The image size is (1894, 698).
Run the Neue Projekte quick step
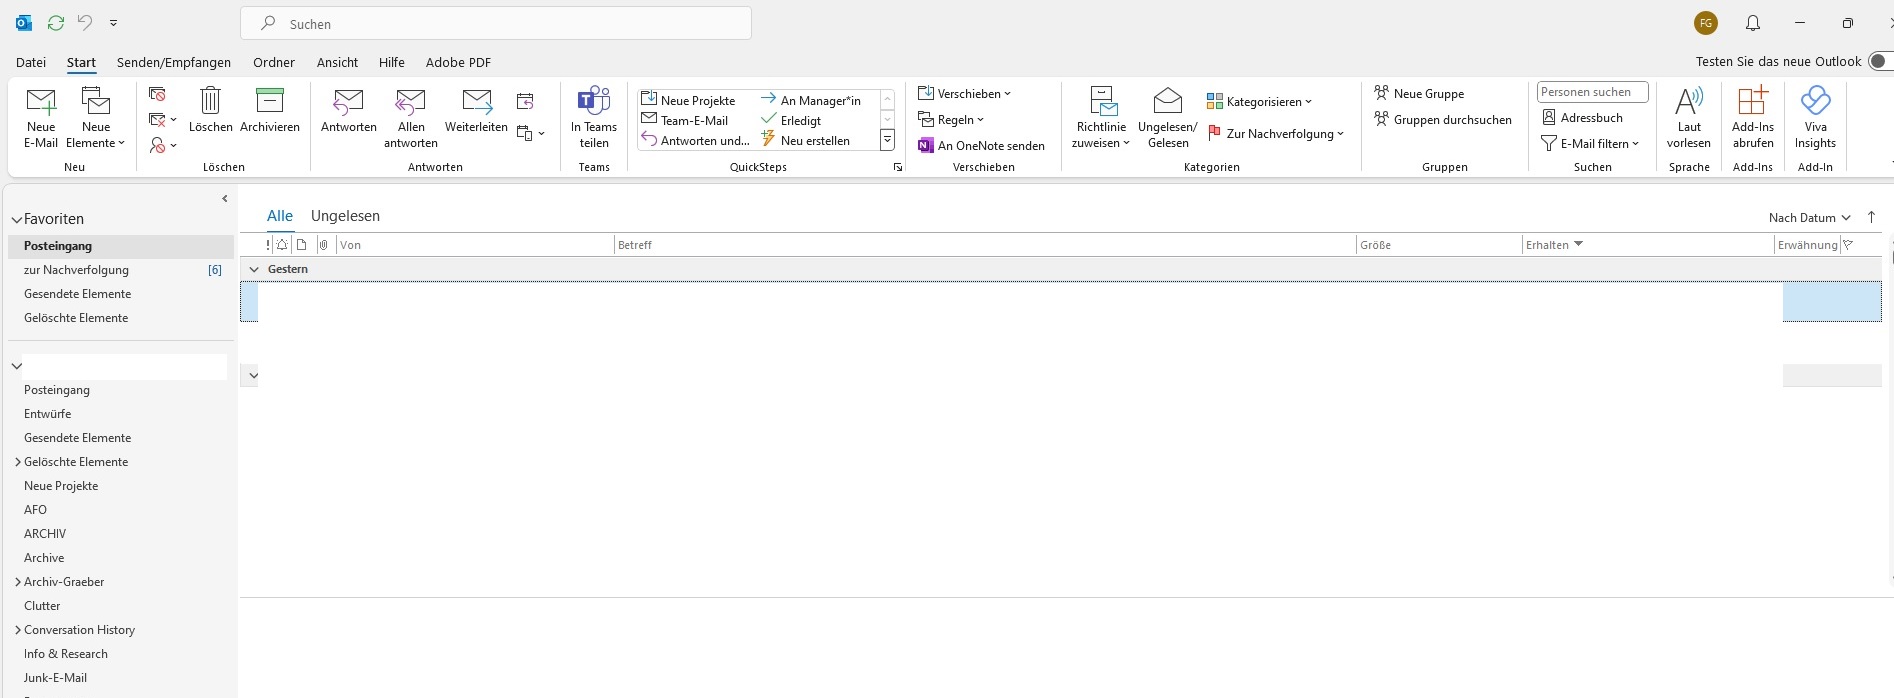point(688,100)
